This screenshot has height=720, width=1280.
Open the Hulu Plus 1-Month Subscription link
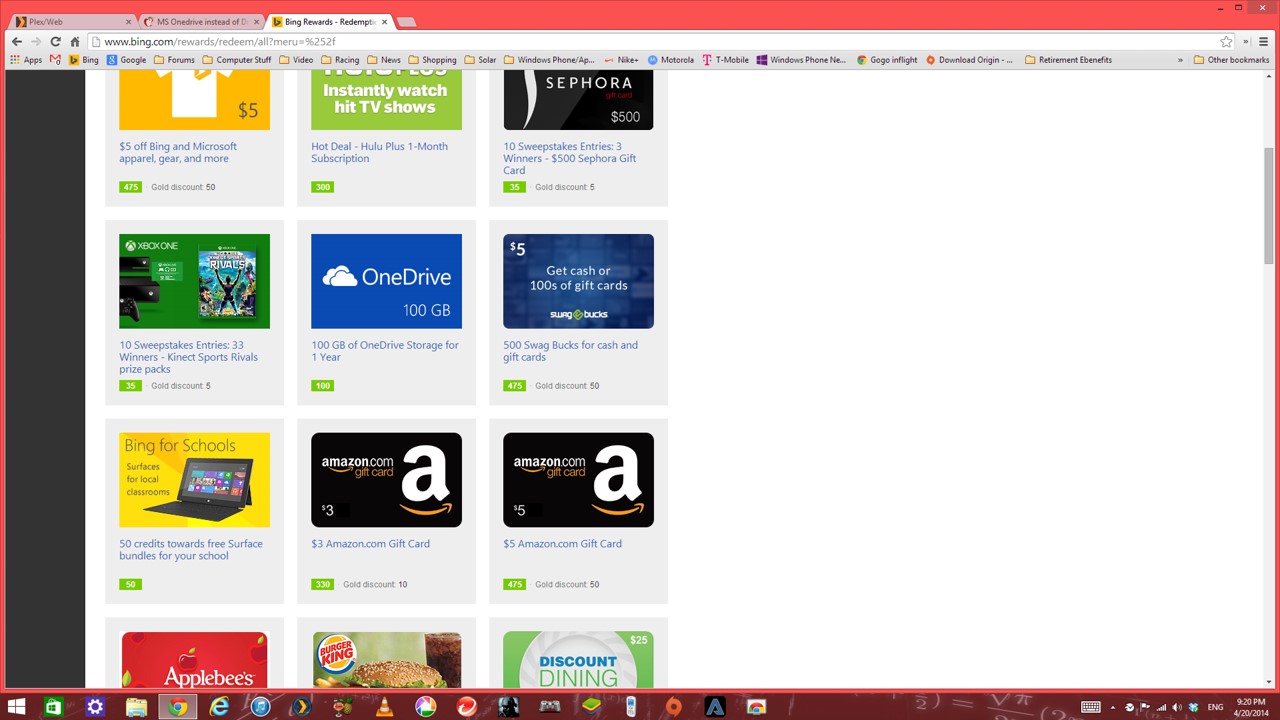[379, 152]
